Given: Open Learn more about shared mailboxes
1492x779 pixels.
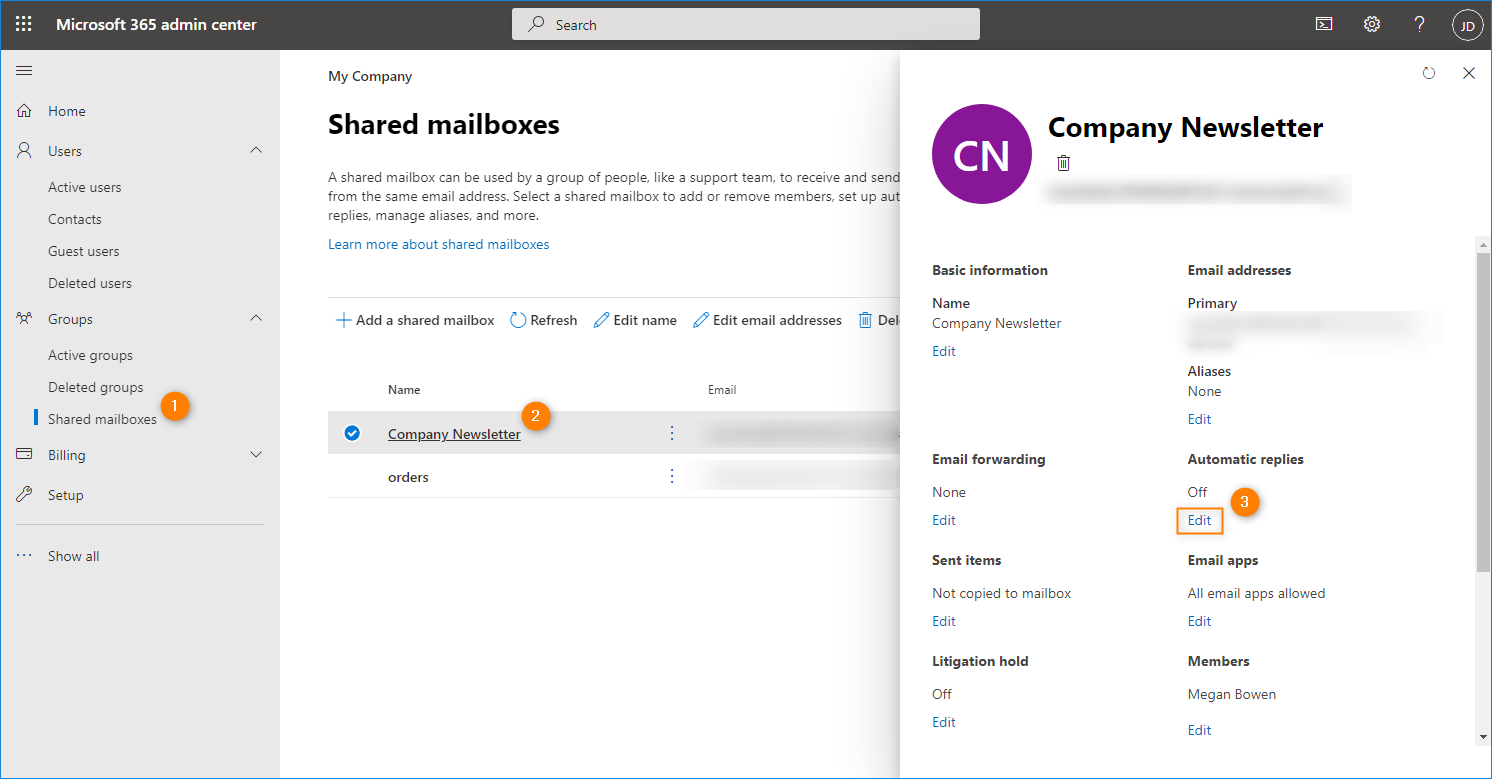Looking at the screenshot, I should [x=439, y=243].
